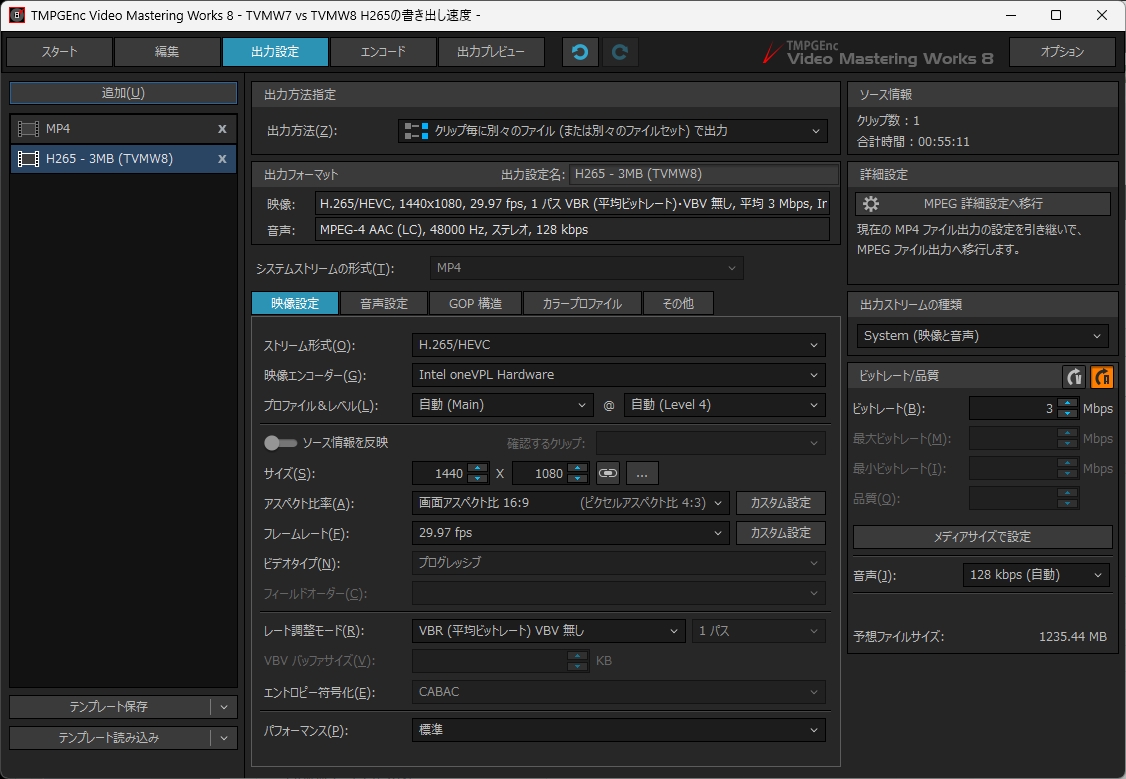Switch to the その他 tab
Viewport: 1126px width, 779px height.
coord(679,304)
